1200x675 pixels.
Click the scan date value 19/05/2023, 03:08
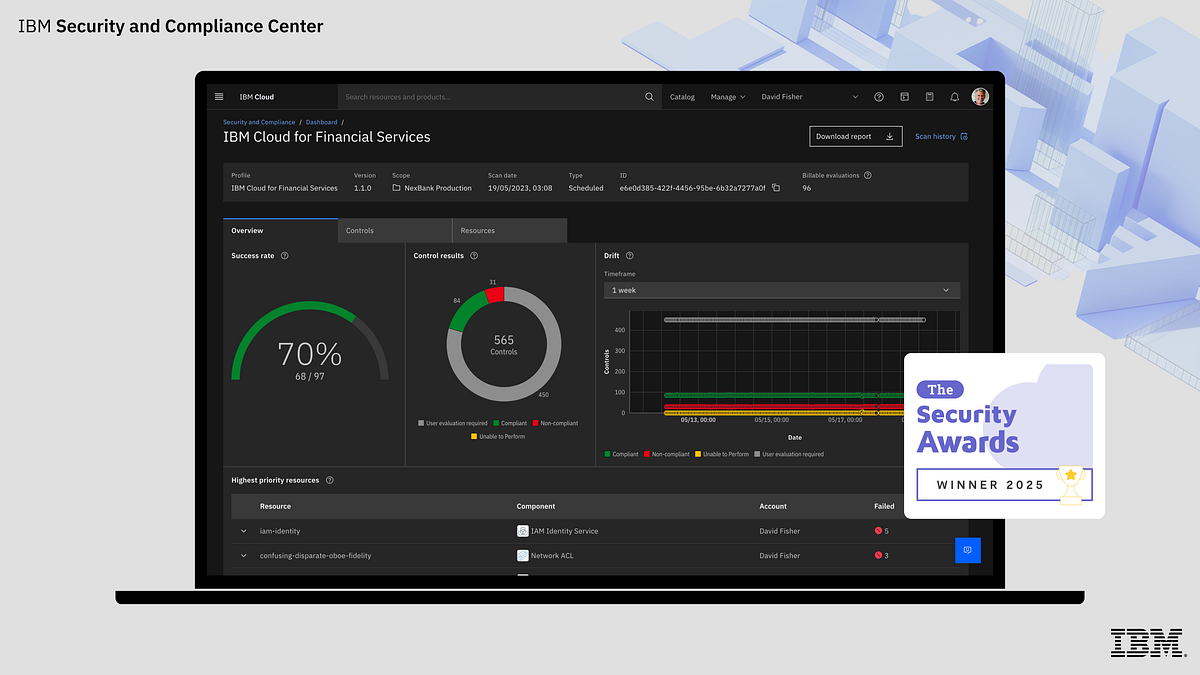coord(520,188)
